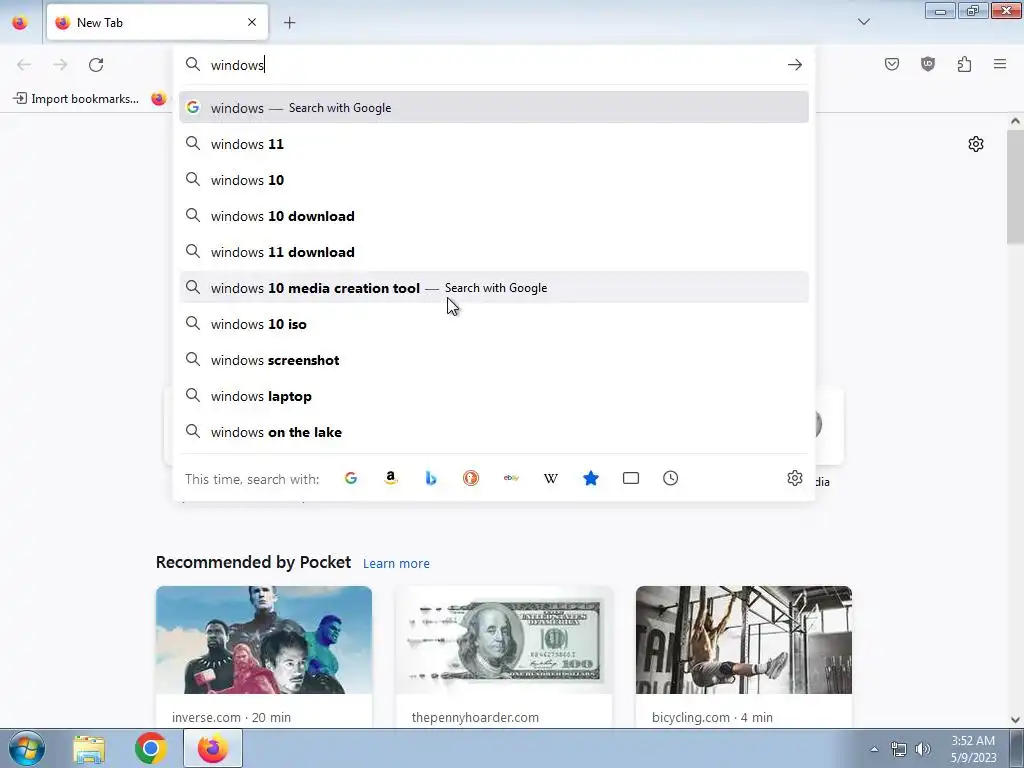Viewport: 1024px width, 768px height.
Task: Open Windows Explorer from taskbar
Action: click(x=89, y=748)
